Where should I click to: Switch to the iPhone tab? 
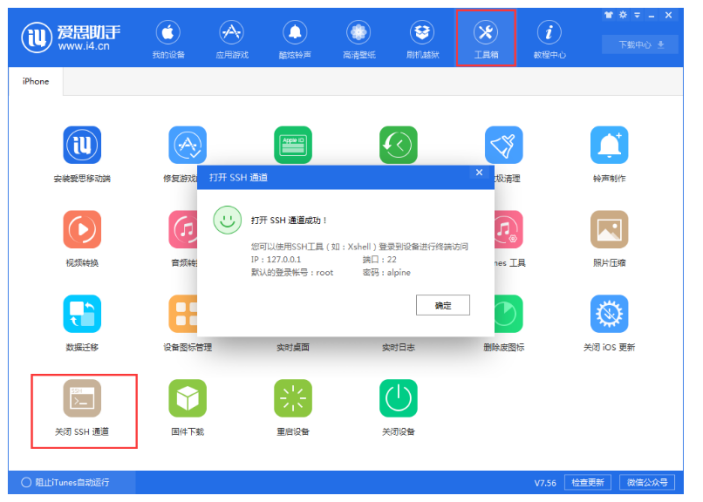click(36, 82)
